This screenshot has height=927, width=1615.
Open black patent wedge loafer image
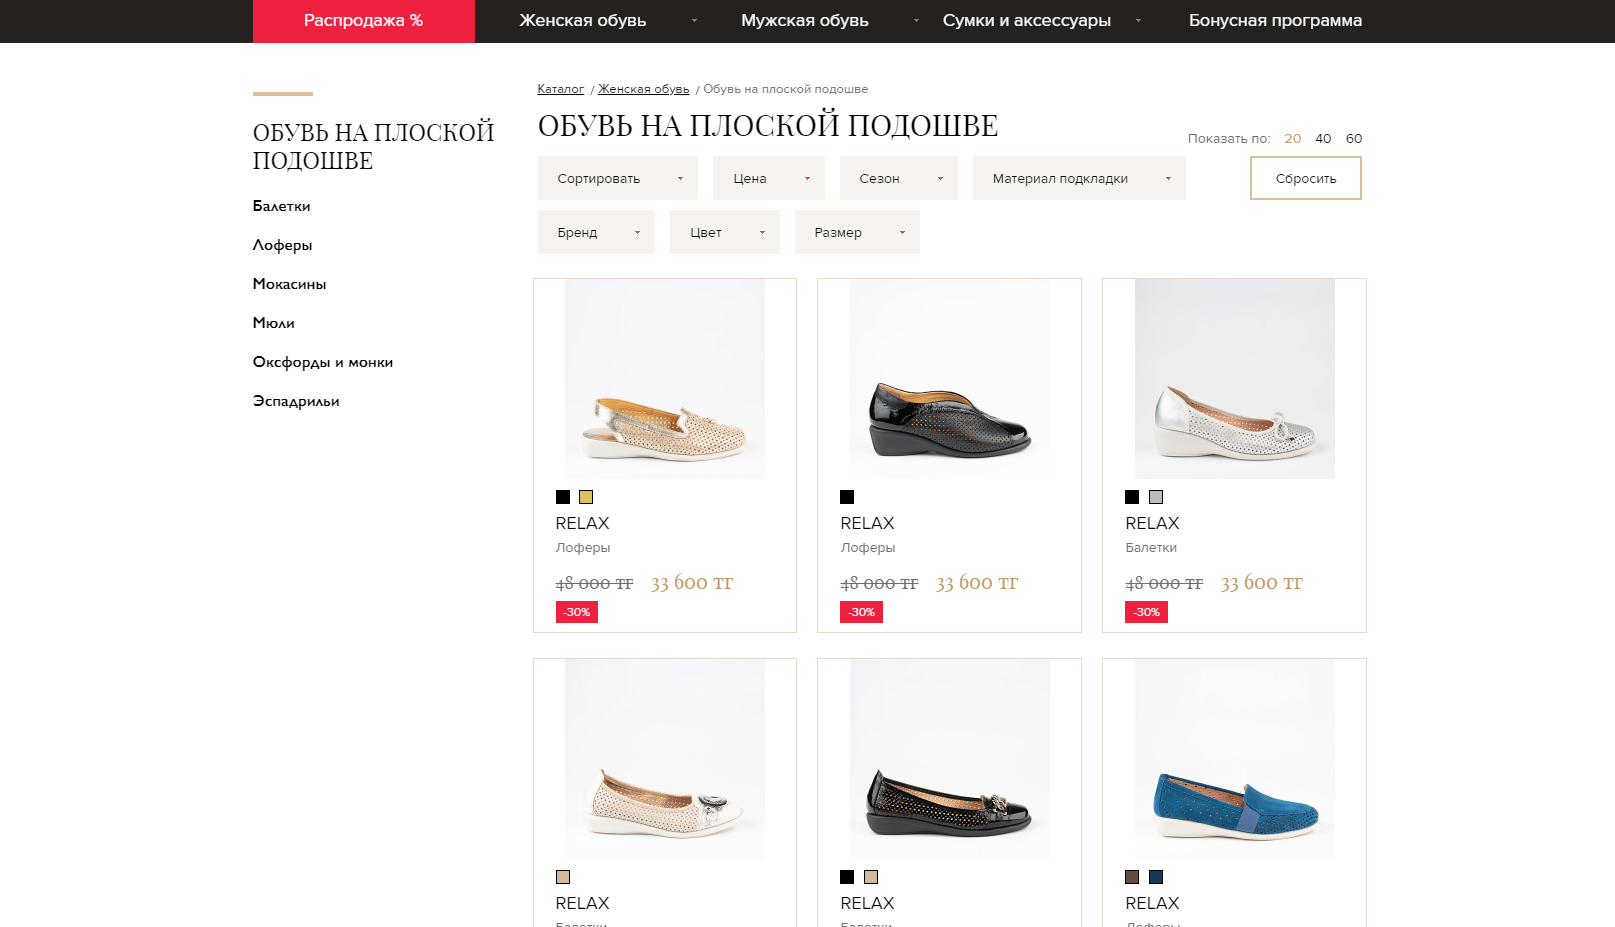(x=950, y=379)
